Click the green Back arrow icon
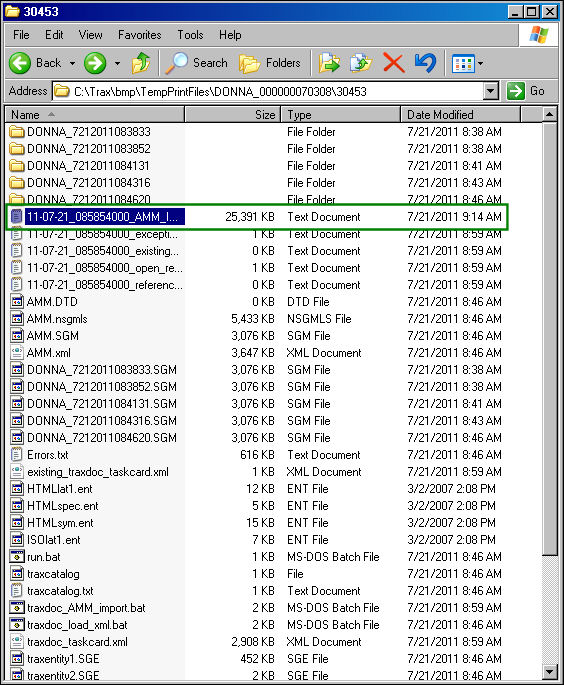The width and height of the screenshot is (564, 685). pos(20,63)
